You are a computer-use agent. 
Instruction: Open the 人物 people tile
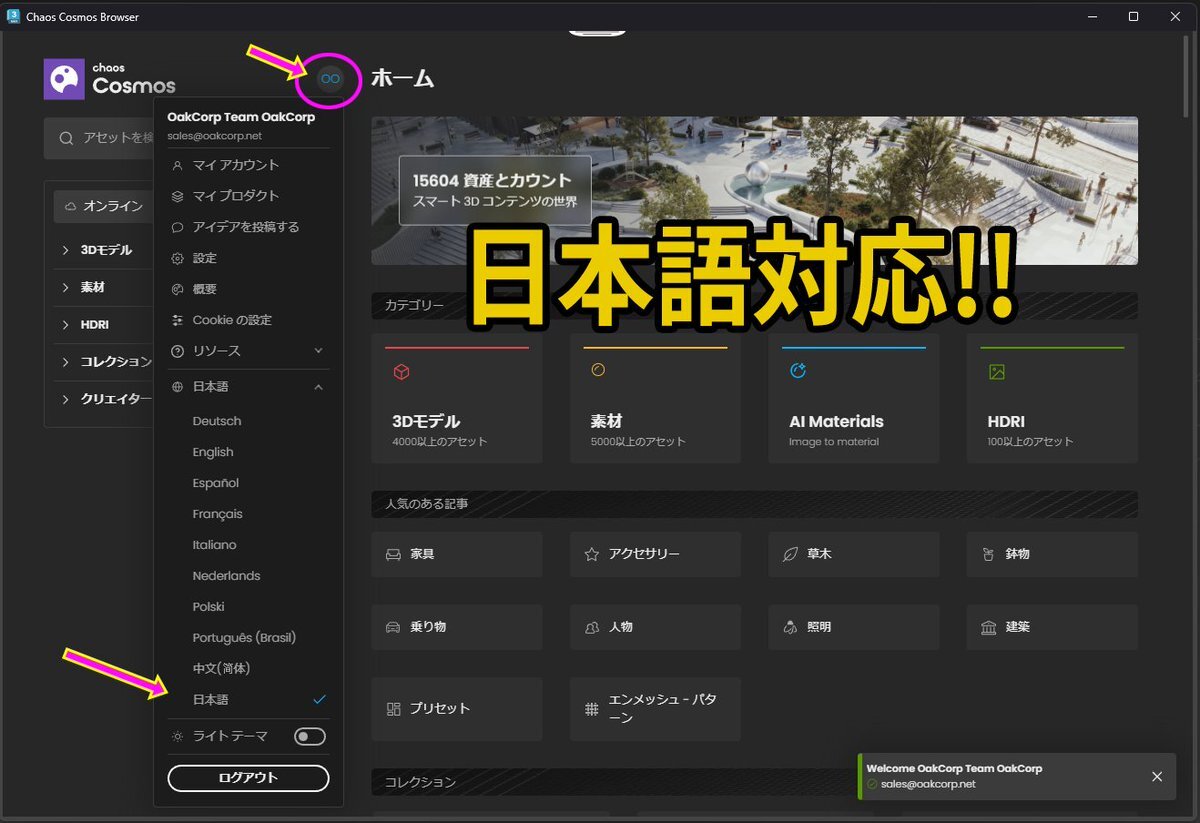(x=655, y=627)
